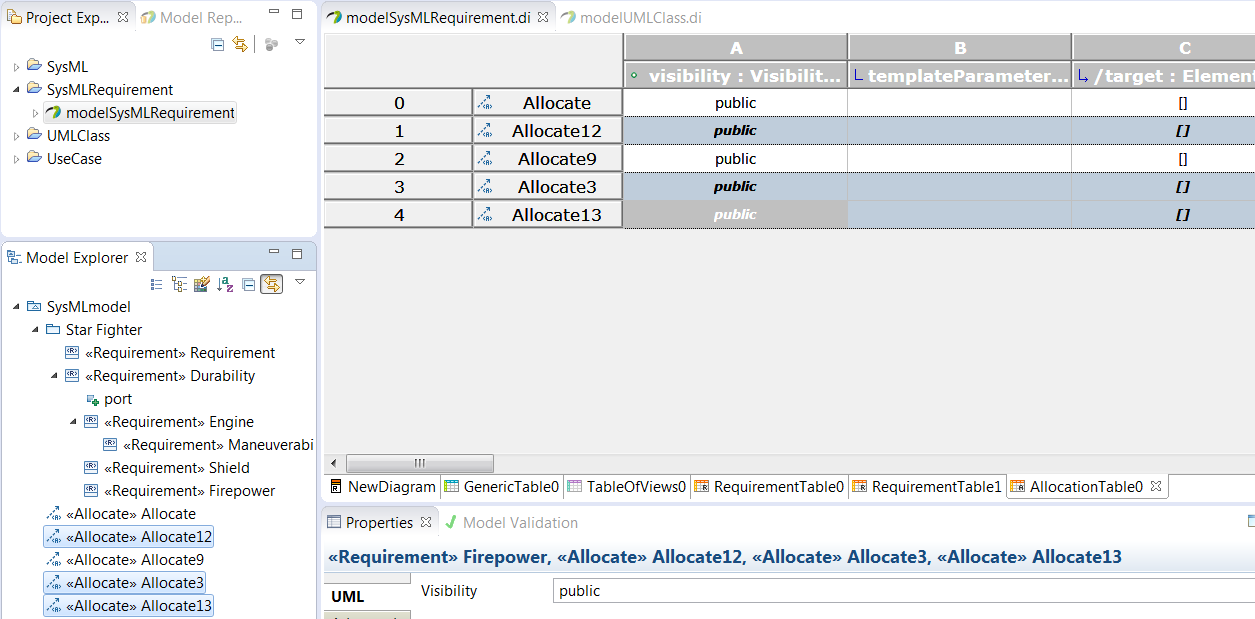
Task: Open Project Explorer view menu arrow
Action: (299, 43)
